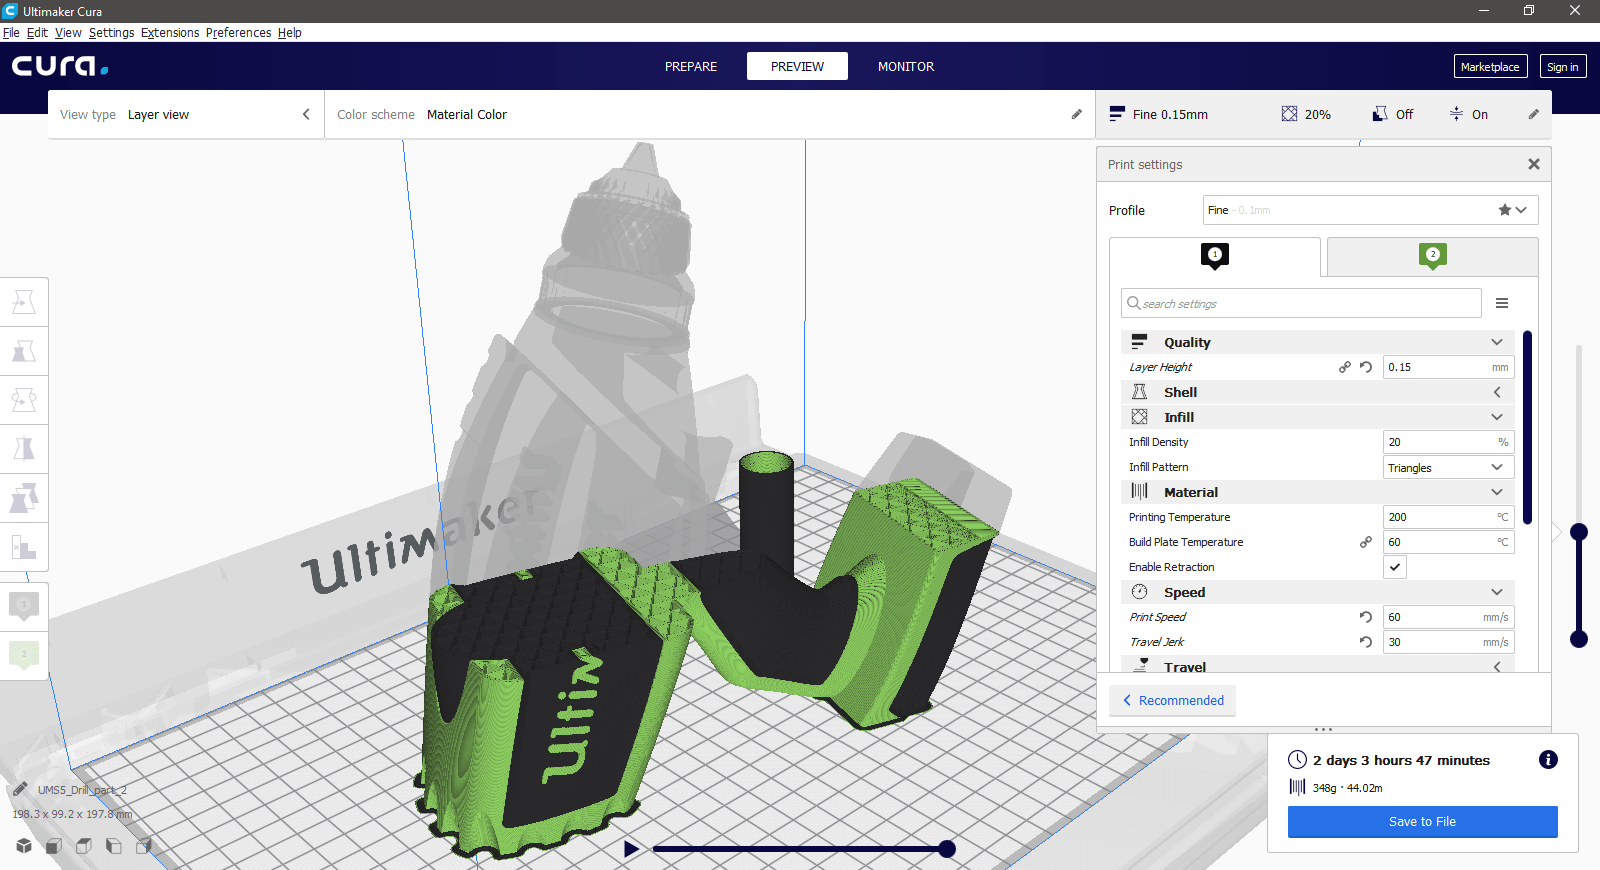Open the Profile dropdown showing Fine
The image size is (1600, 870).
1370,210
